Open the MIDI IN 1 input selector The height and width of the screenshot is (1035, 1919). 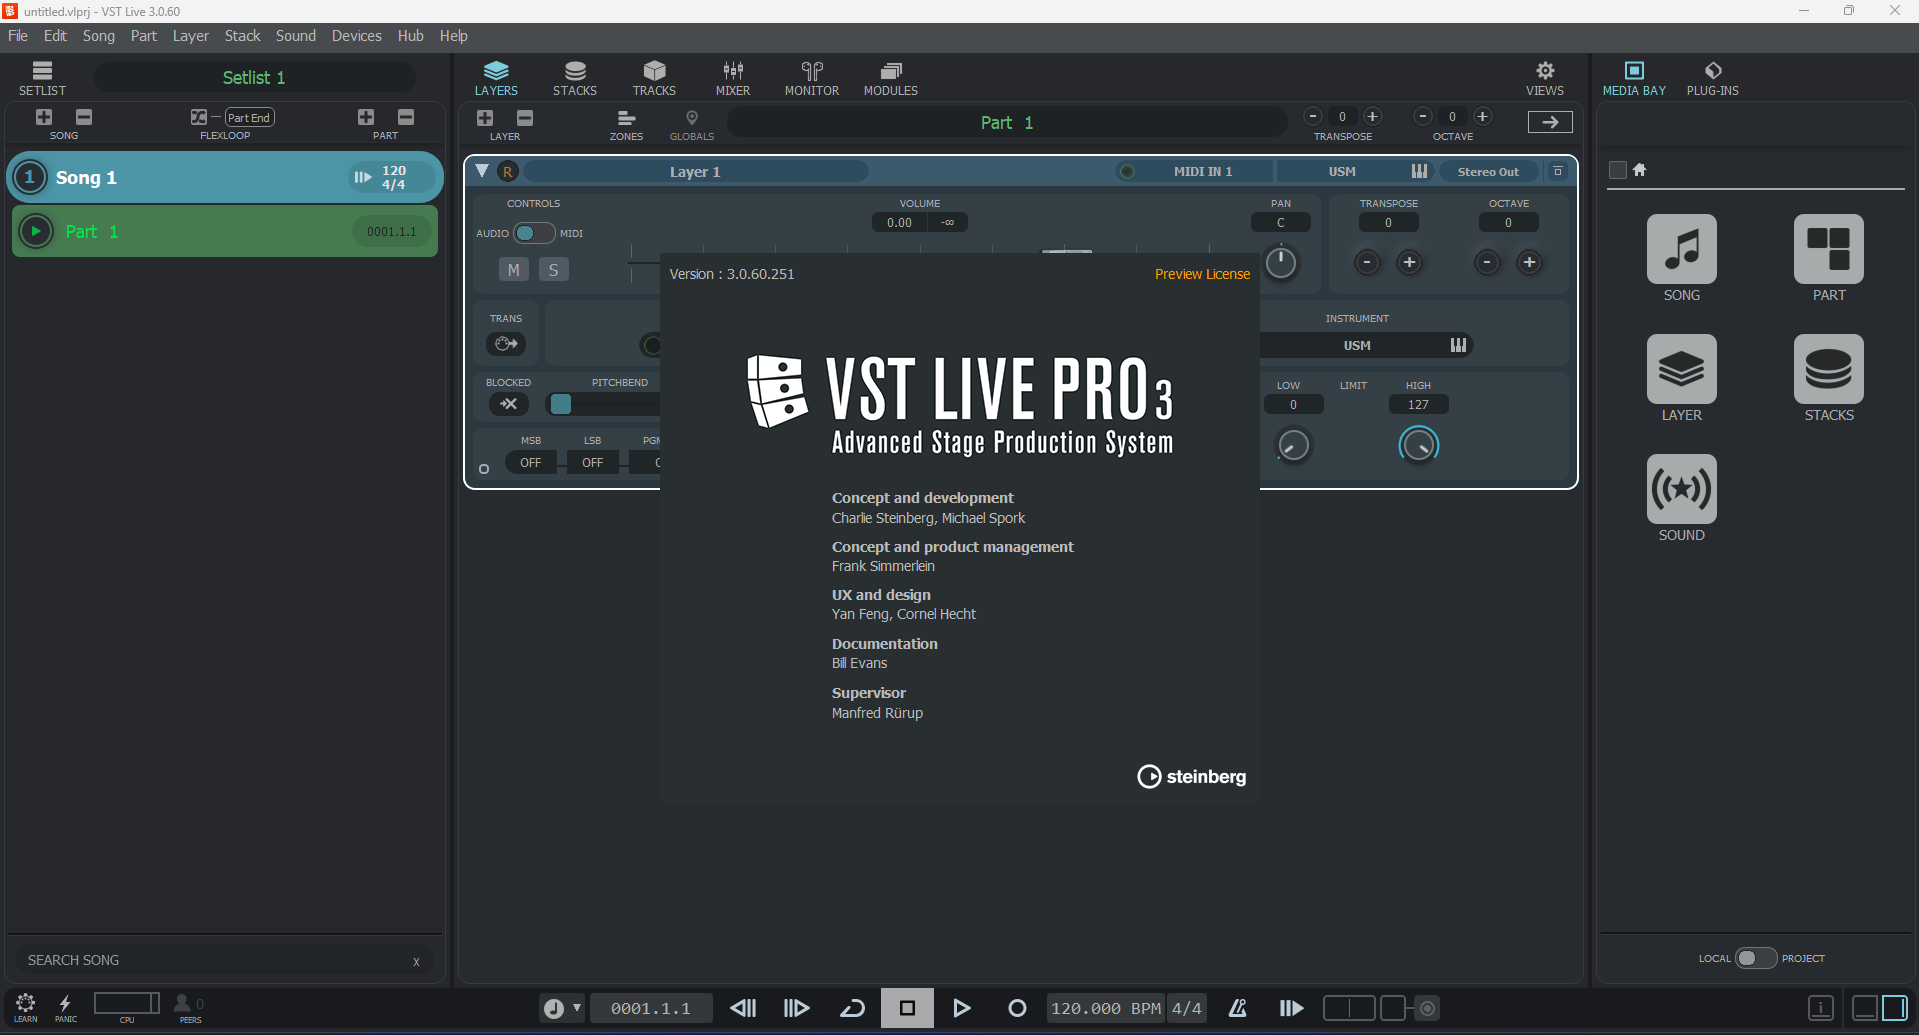click(x=1201, y=172)
